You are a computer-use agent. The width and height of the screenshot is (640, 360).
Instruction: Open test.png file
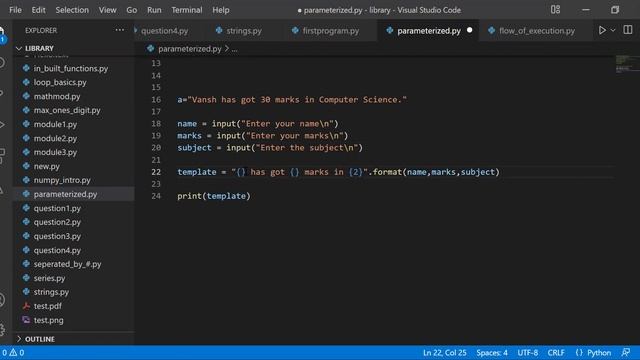(48, 320)
